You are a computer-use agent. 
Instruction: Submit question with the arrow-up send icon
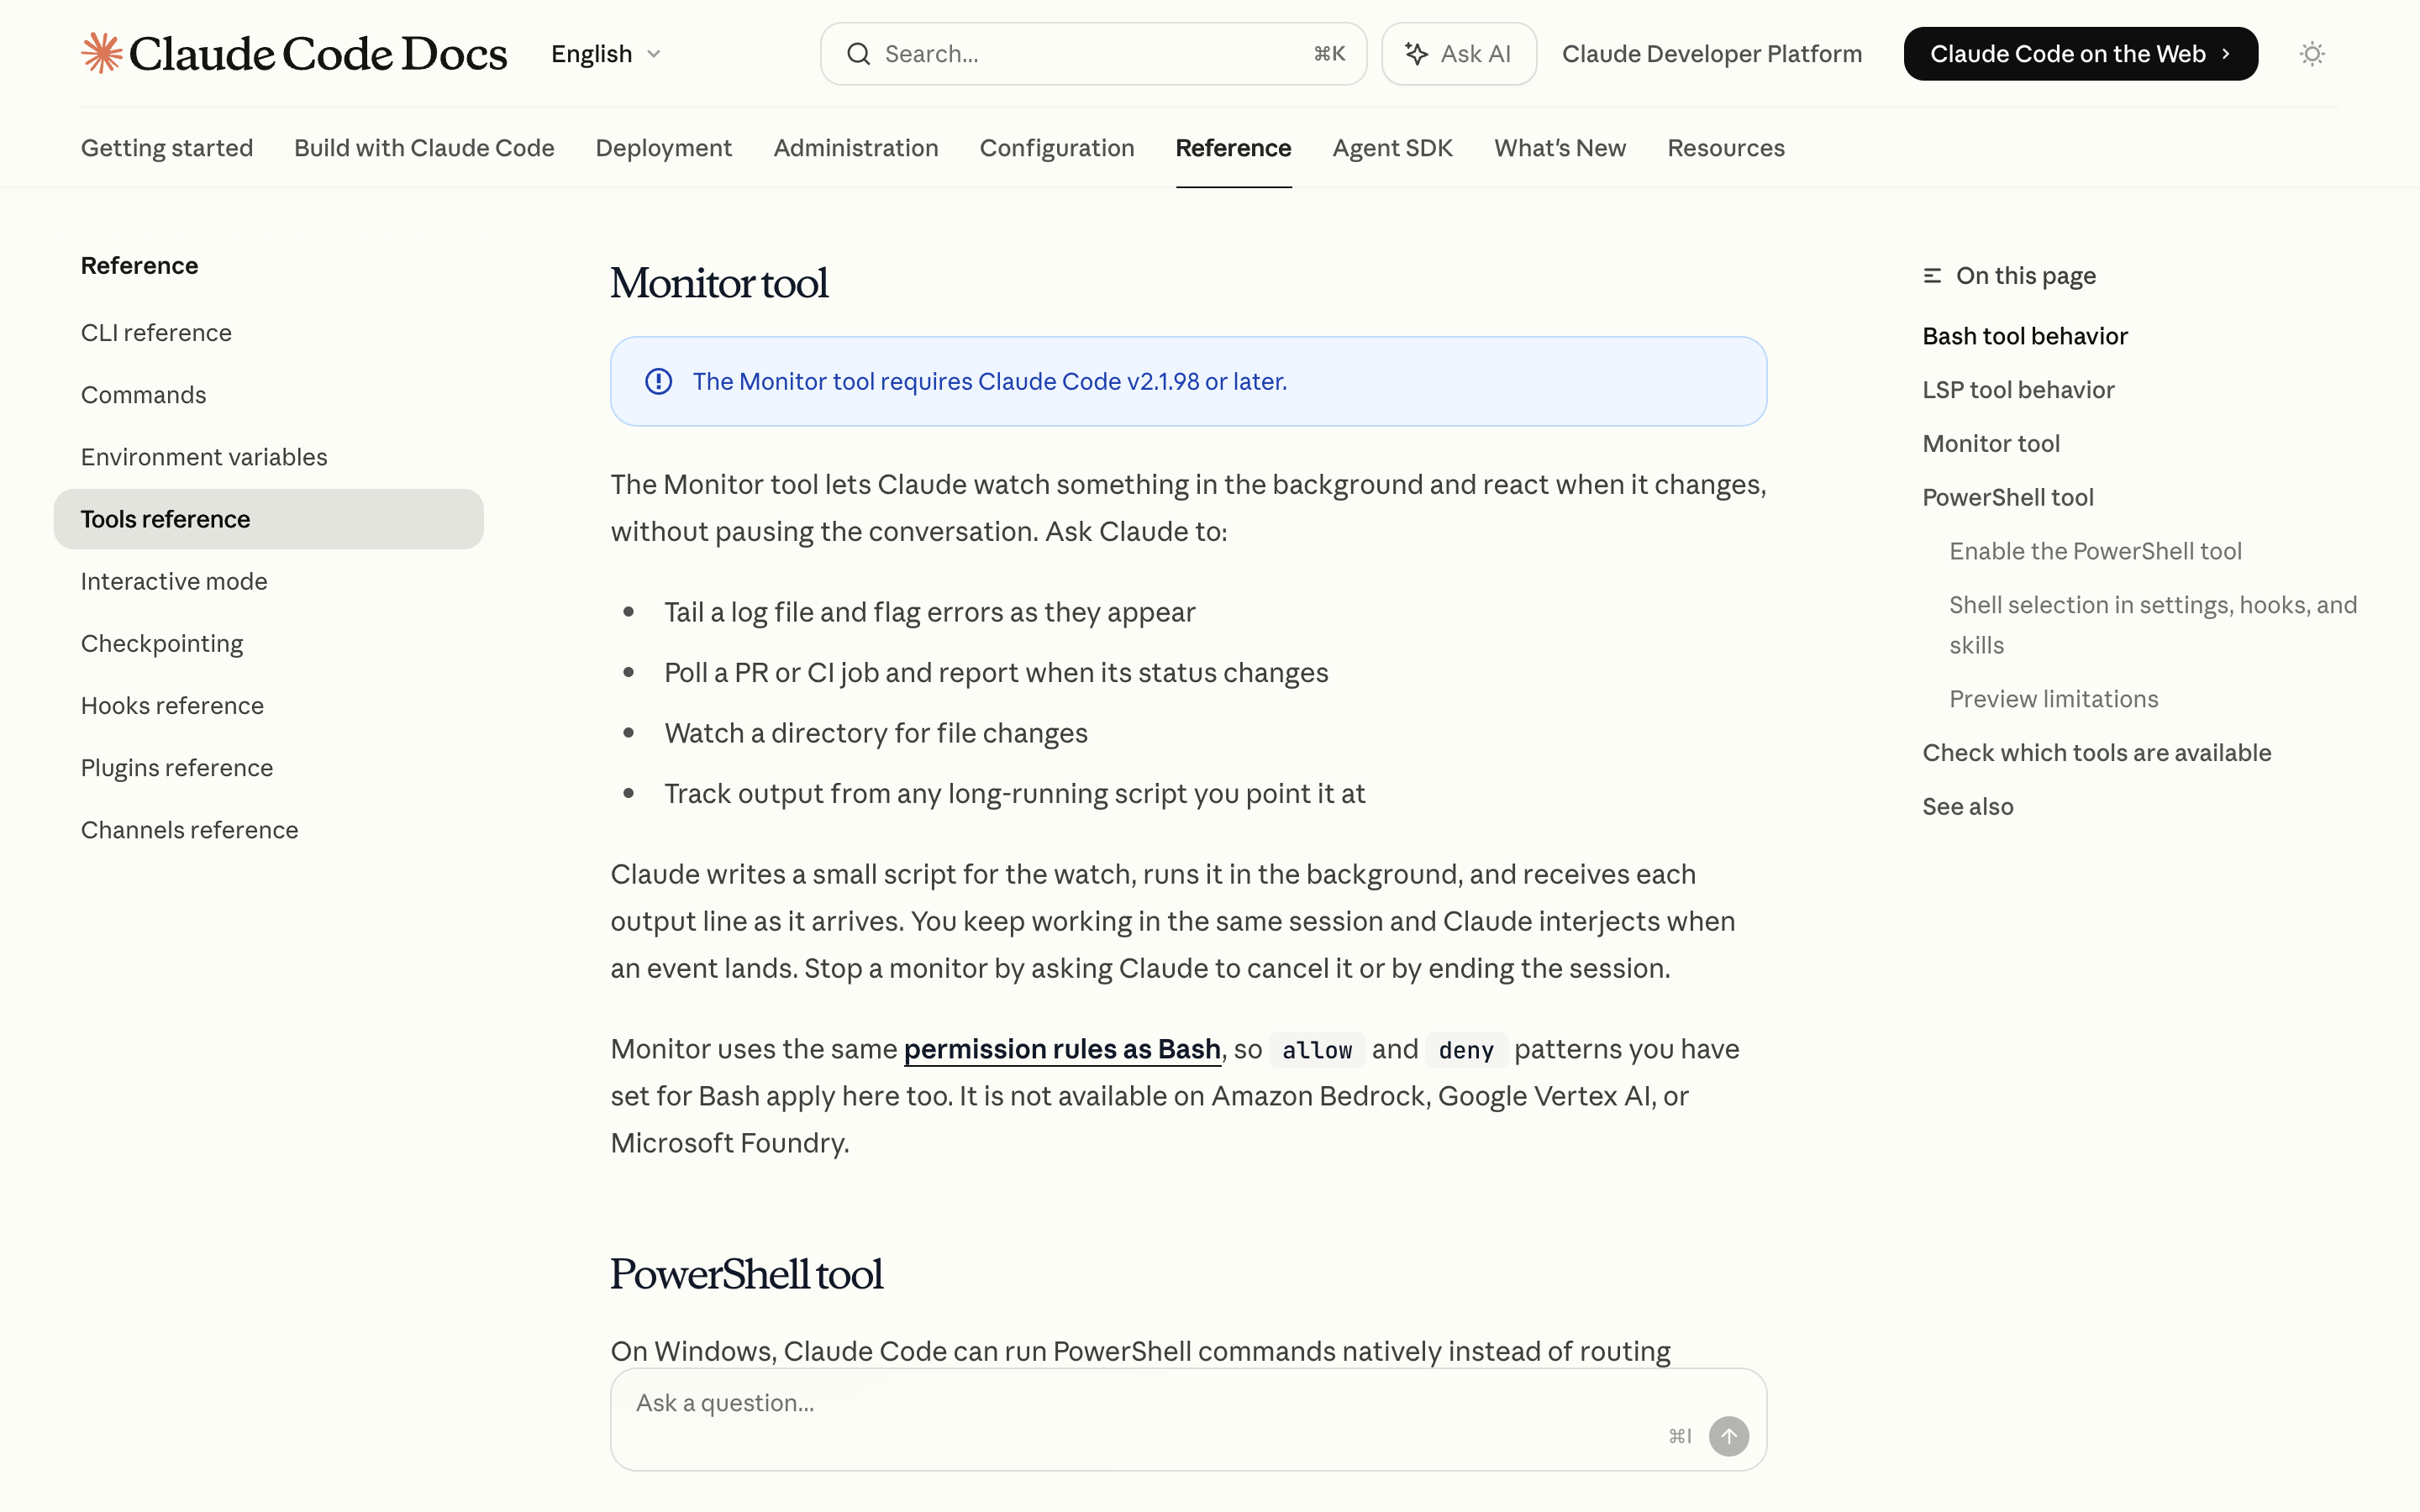tap(1728, 1436)
